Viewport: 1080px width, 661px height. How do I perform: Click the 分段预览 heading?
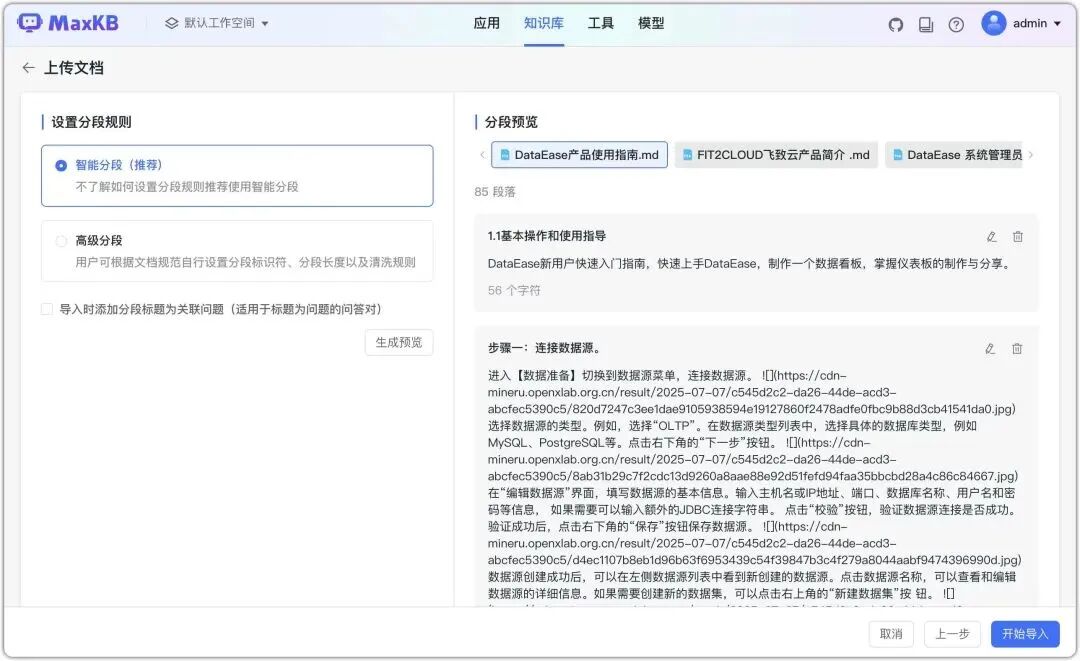(x=511, y=122)
